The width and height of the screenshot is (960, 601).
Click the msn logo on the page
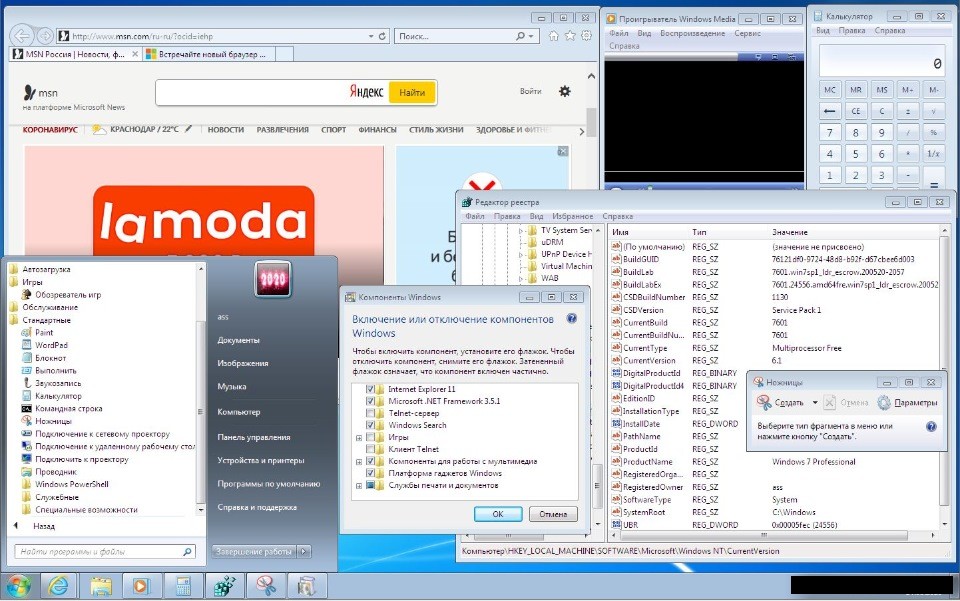tap(40, 92)
